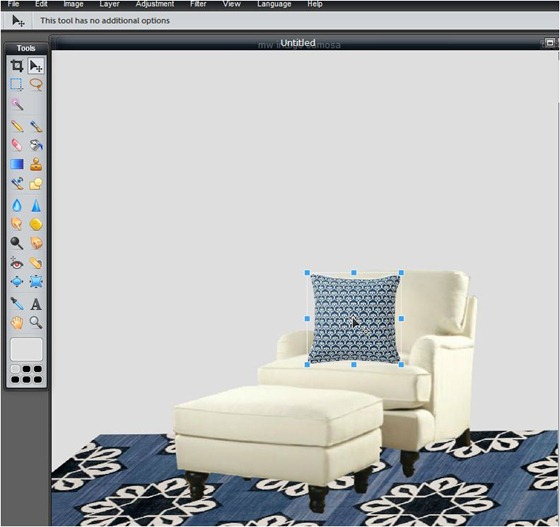Select the Magic Wand tool
The height and width of the screenshot is (527, 560).
(16, 104)
